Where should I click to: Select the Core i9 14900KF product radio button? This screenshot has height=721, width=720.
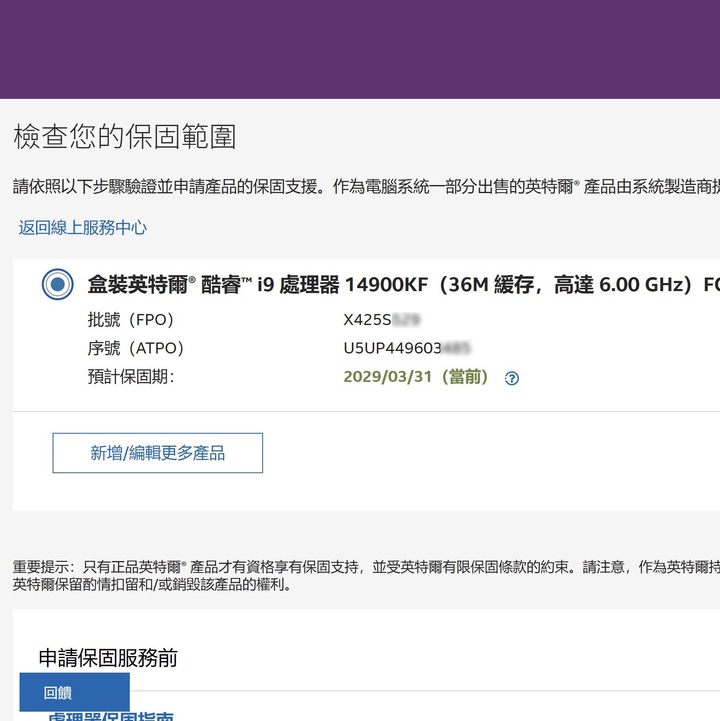[57, 284]
